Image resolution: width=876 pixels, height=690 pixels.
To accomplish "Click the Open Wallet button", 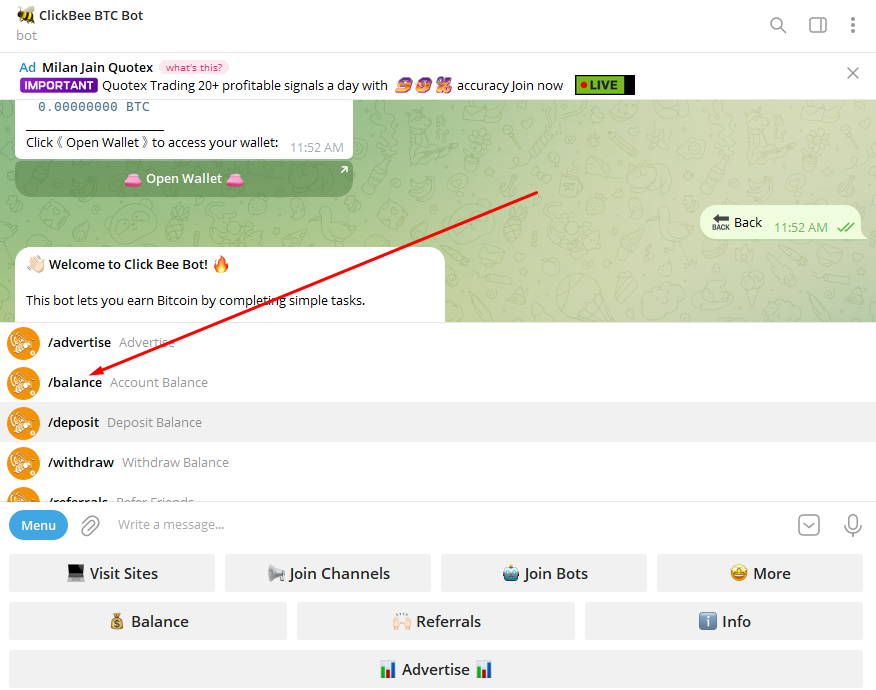I will (x=184, y=179).
